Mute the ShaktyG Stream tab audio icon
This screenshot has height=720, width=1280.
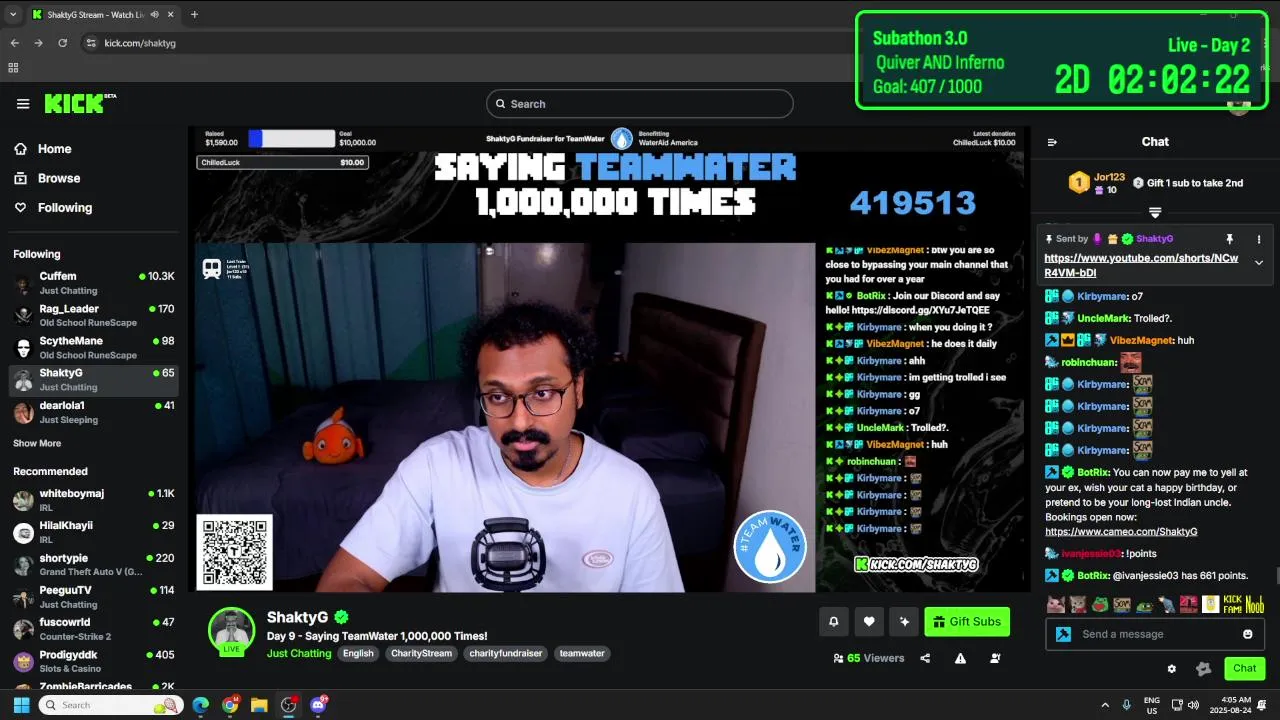pos(155,14)
